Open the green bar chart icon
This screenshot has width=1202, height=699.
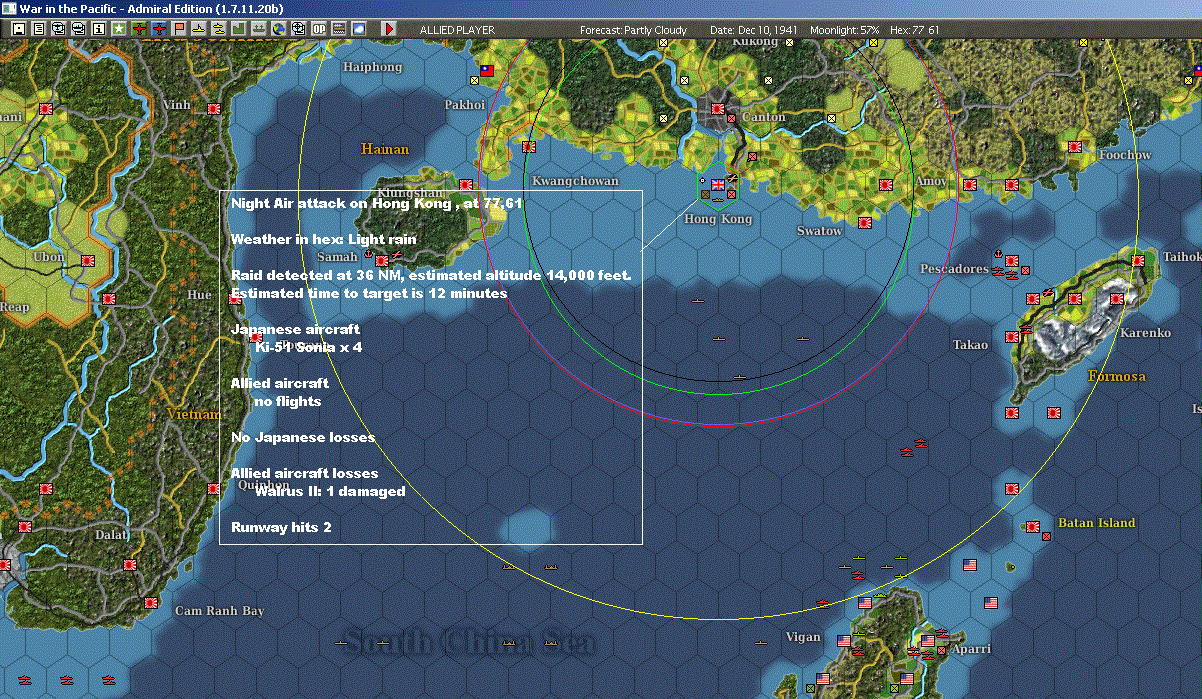(239, 29)
